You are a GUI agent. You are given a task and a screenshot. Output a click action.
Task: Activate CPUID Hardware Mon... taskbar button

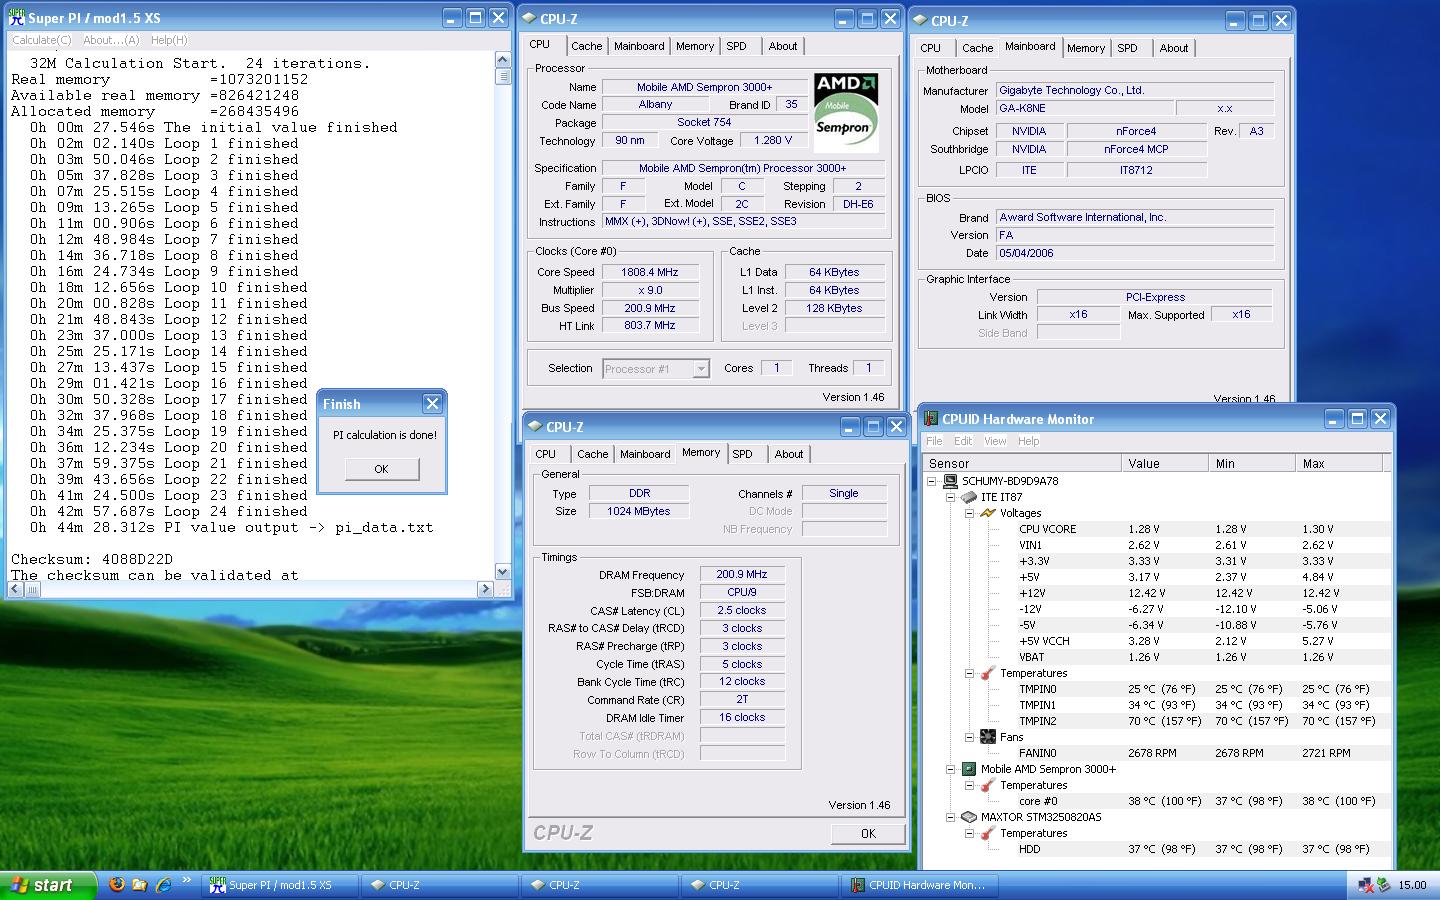click(x=919, y=885)
